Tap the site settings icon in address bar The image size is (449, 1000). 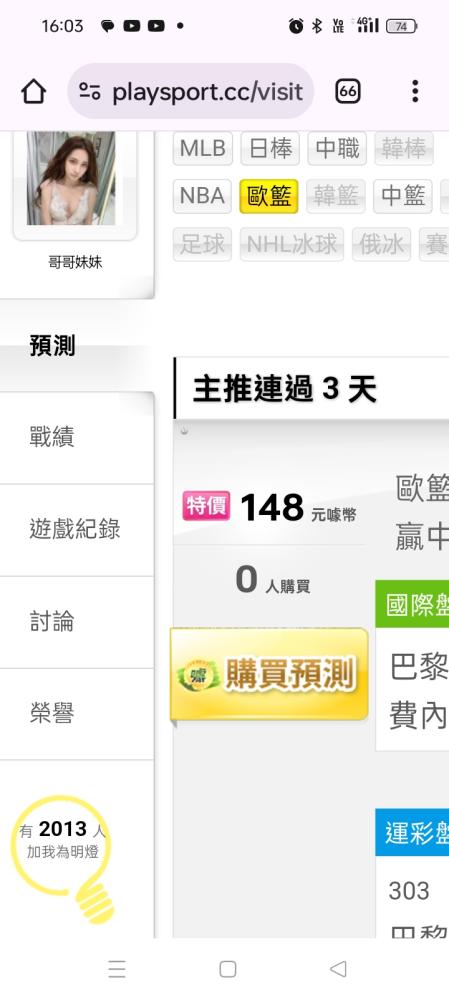tap(90, 92)
